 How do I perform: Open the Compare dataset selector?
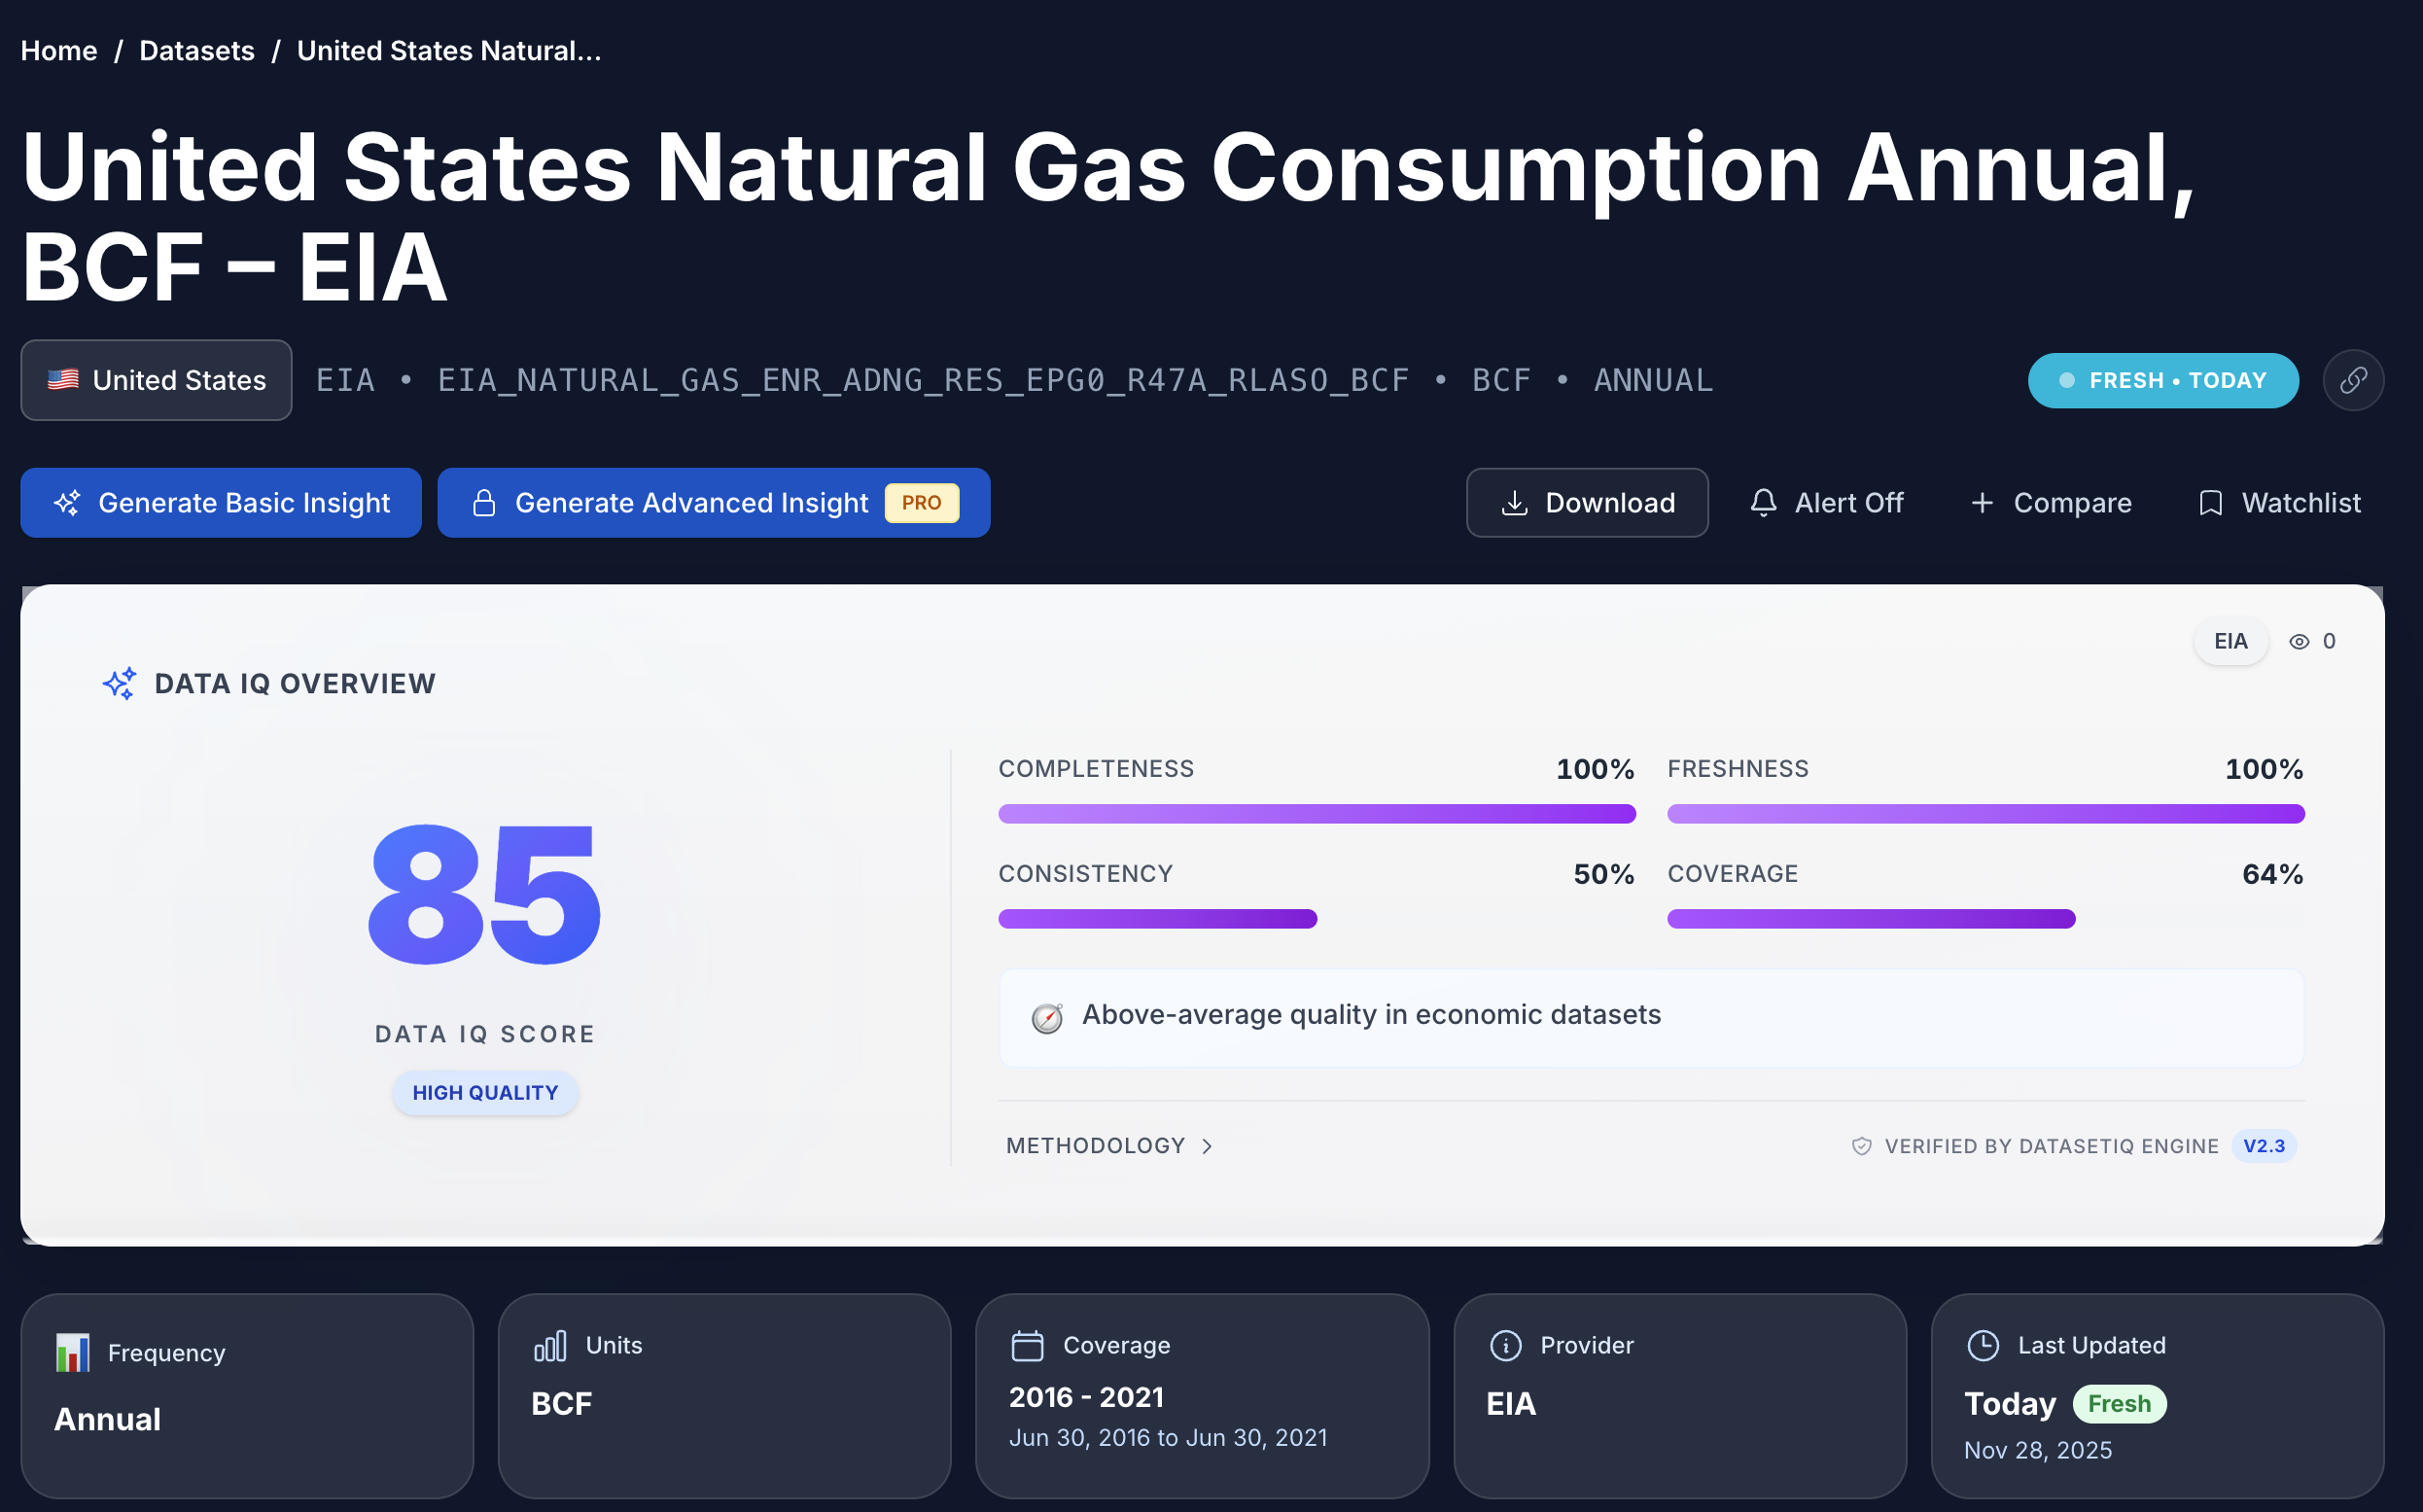[2050, 503]
